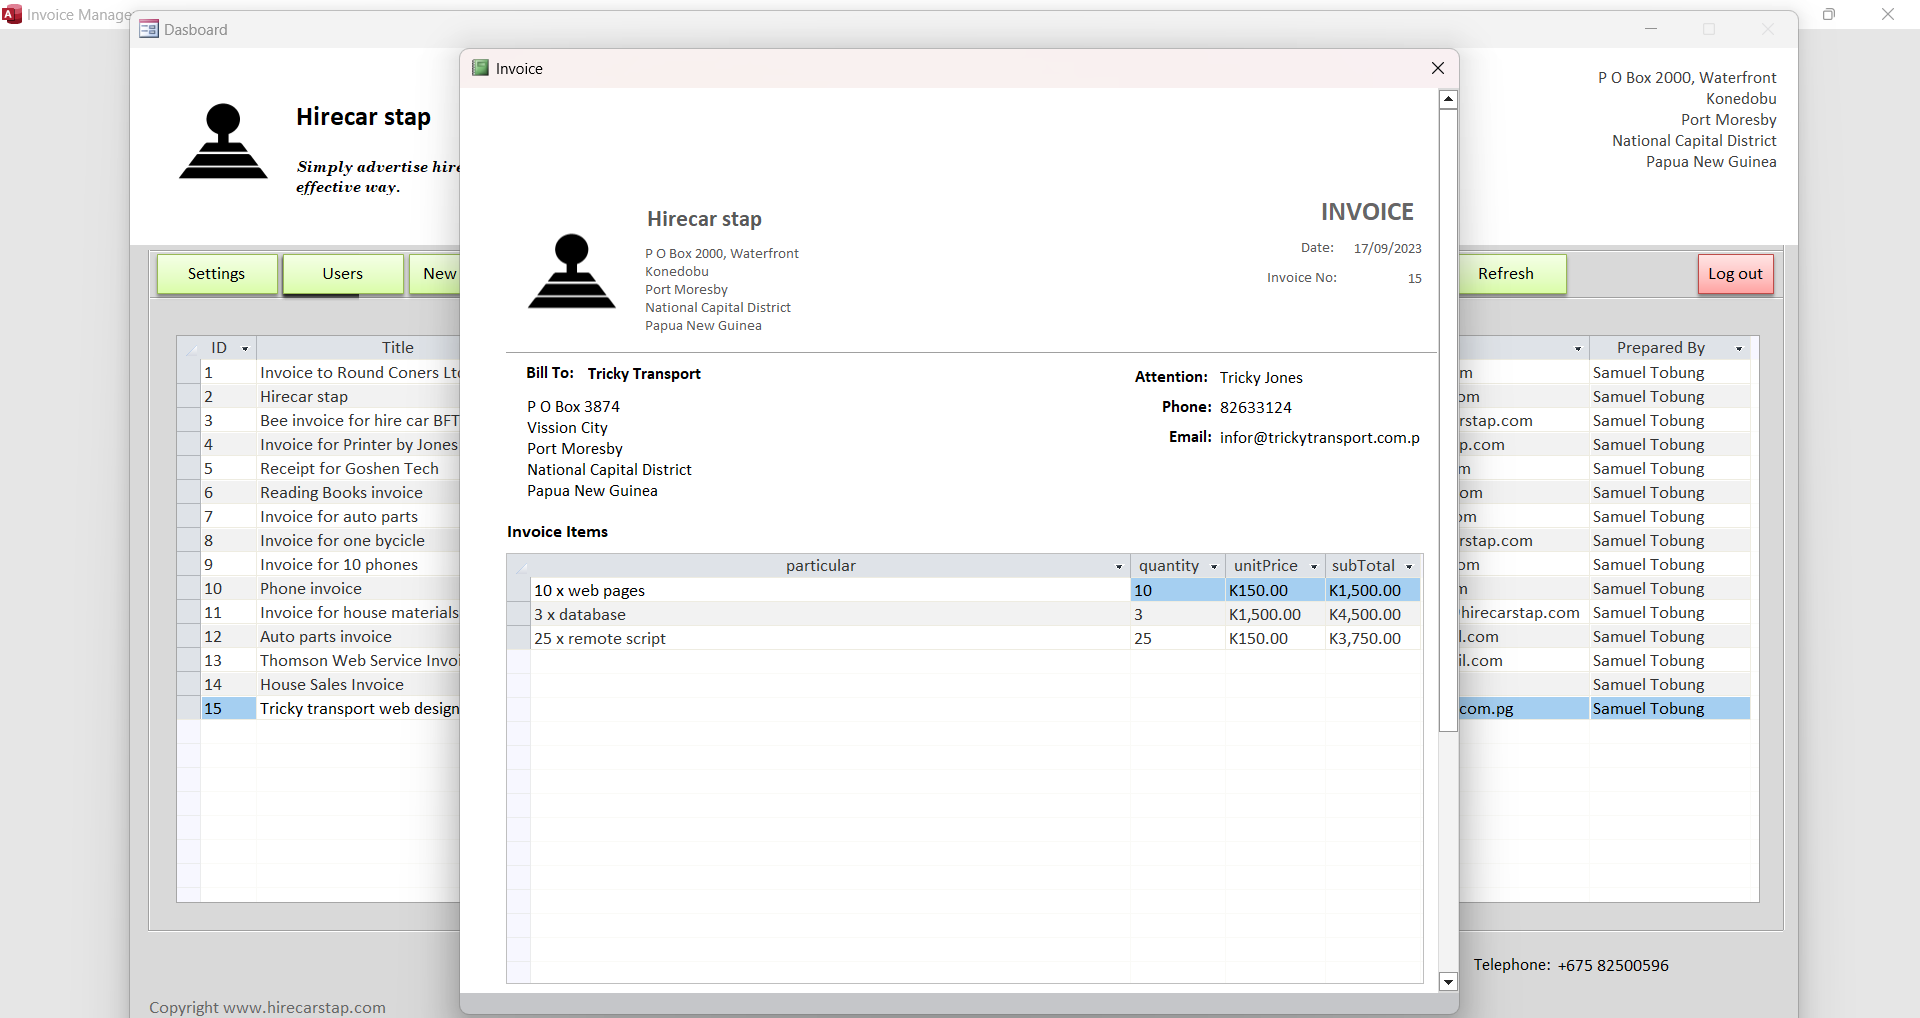Screen dimensions: 1920x1018
Task: Select 'Invoice to Round Coners' row in Dasboard
Action: click(x=358, y=372)
